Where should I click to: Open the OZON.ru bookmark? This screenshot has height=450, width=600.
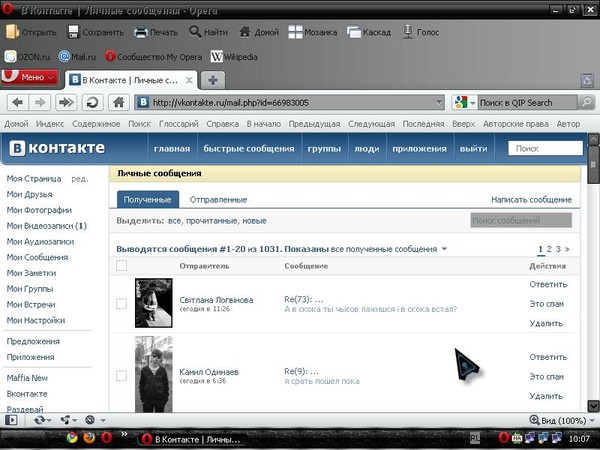pyautogui.click(x=27, y=57)
